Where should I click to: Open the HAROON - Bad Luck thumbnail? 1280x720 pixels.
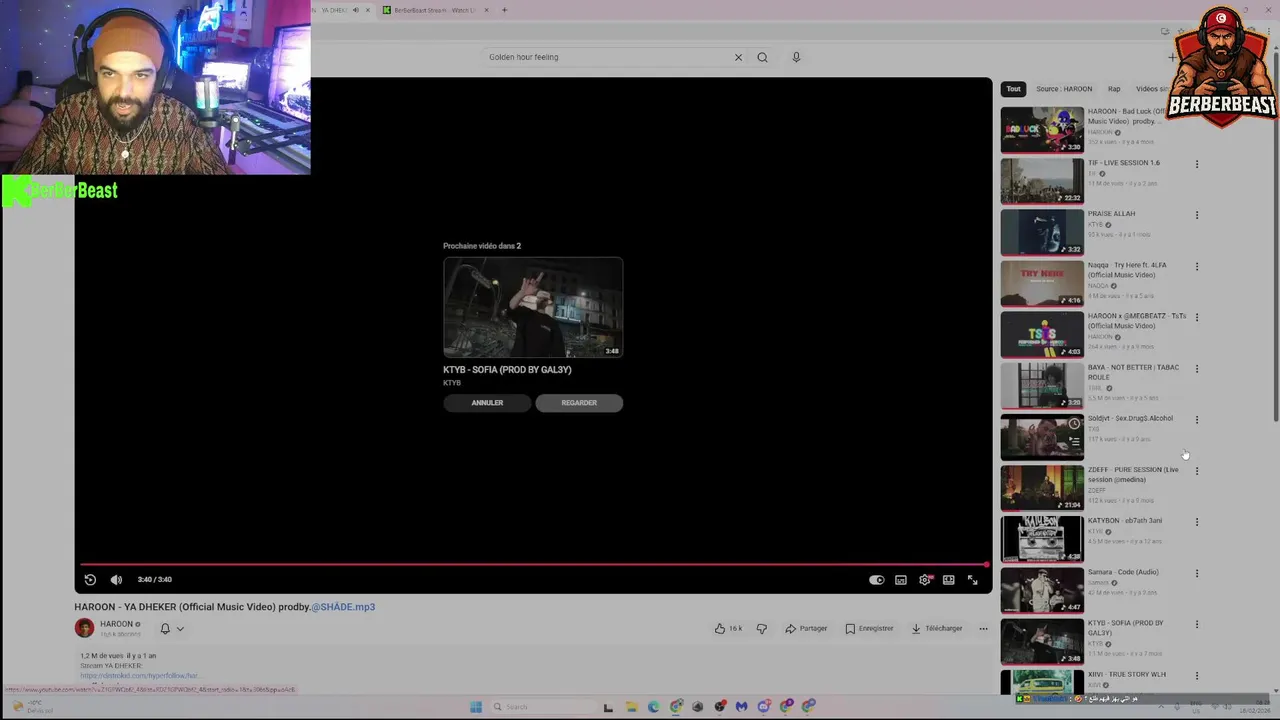(1042, 130)
